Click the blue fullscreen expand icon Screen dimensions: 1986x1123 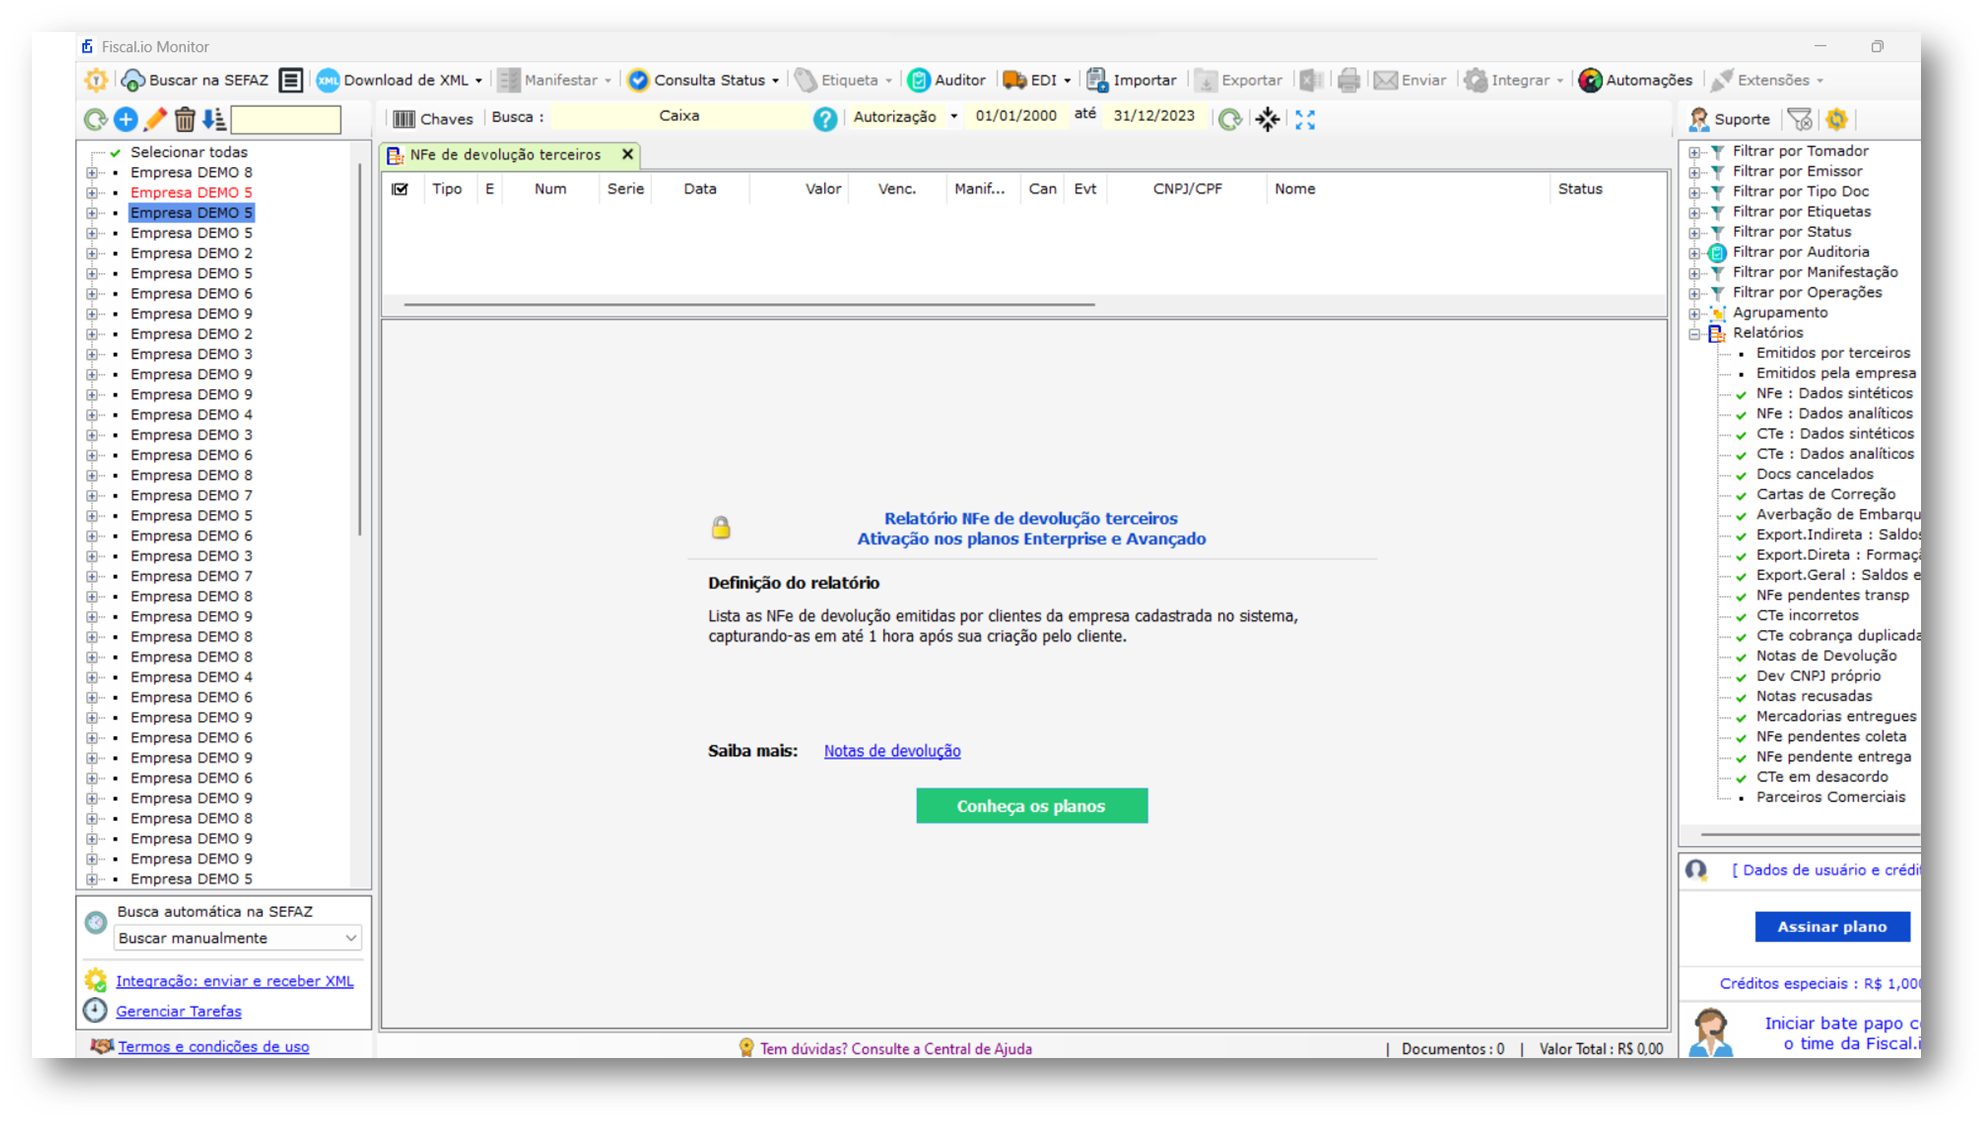pos(1305,120)
